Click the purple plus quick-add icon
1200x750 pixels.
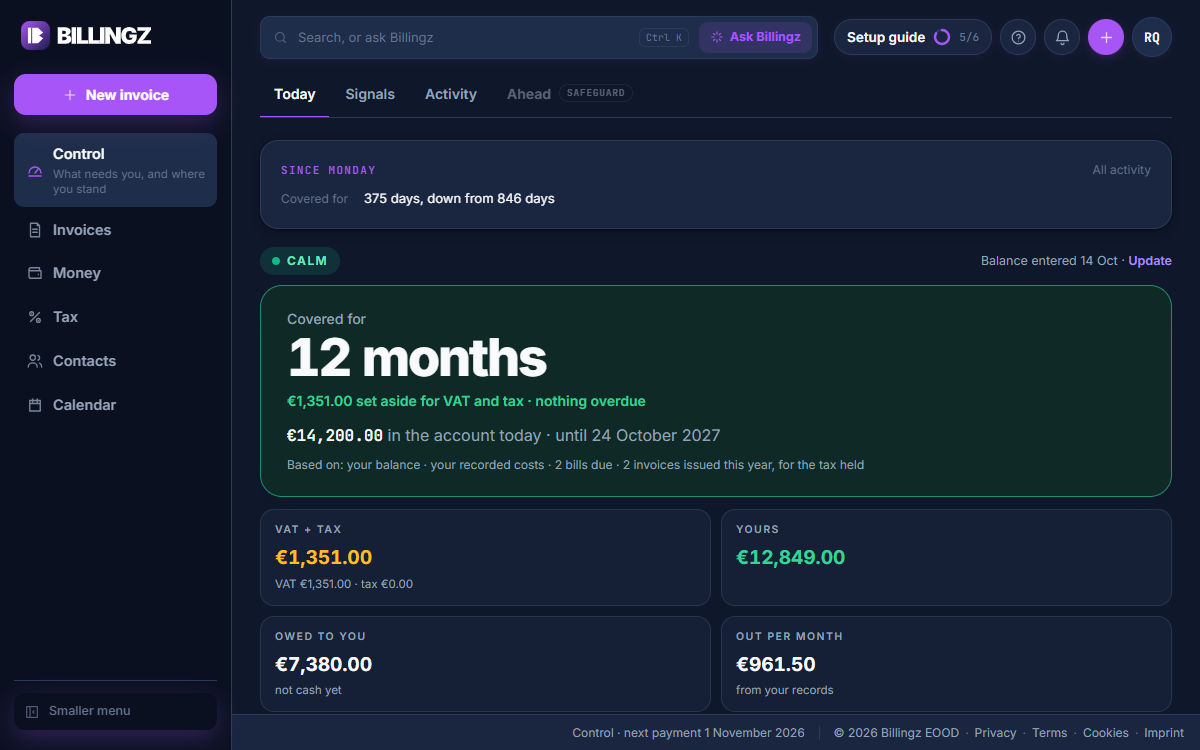click(x=1106, y=37)
